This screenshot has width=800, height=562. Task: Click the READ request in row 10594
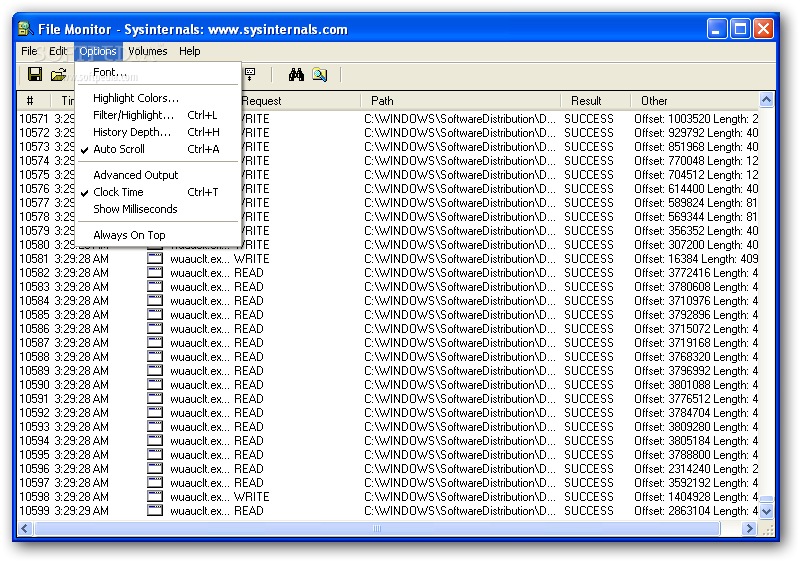click(249, 441)
